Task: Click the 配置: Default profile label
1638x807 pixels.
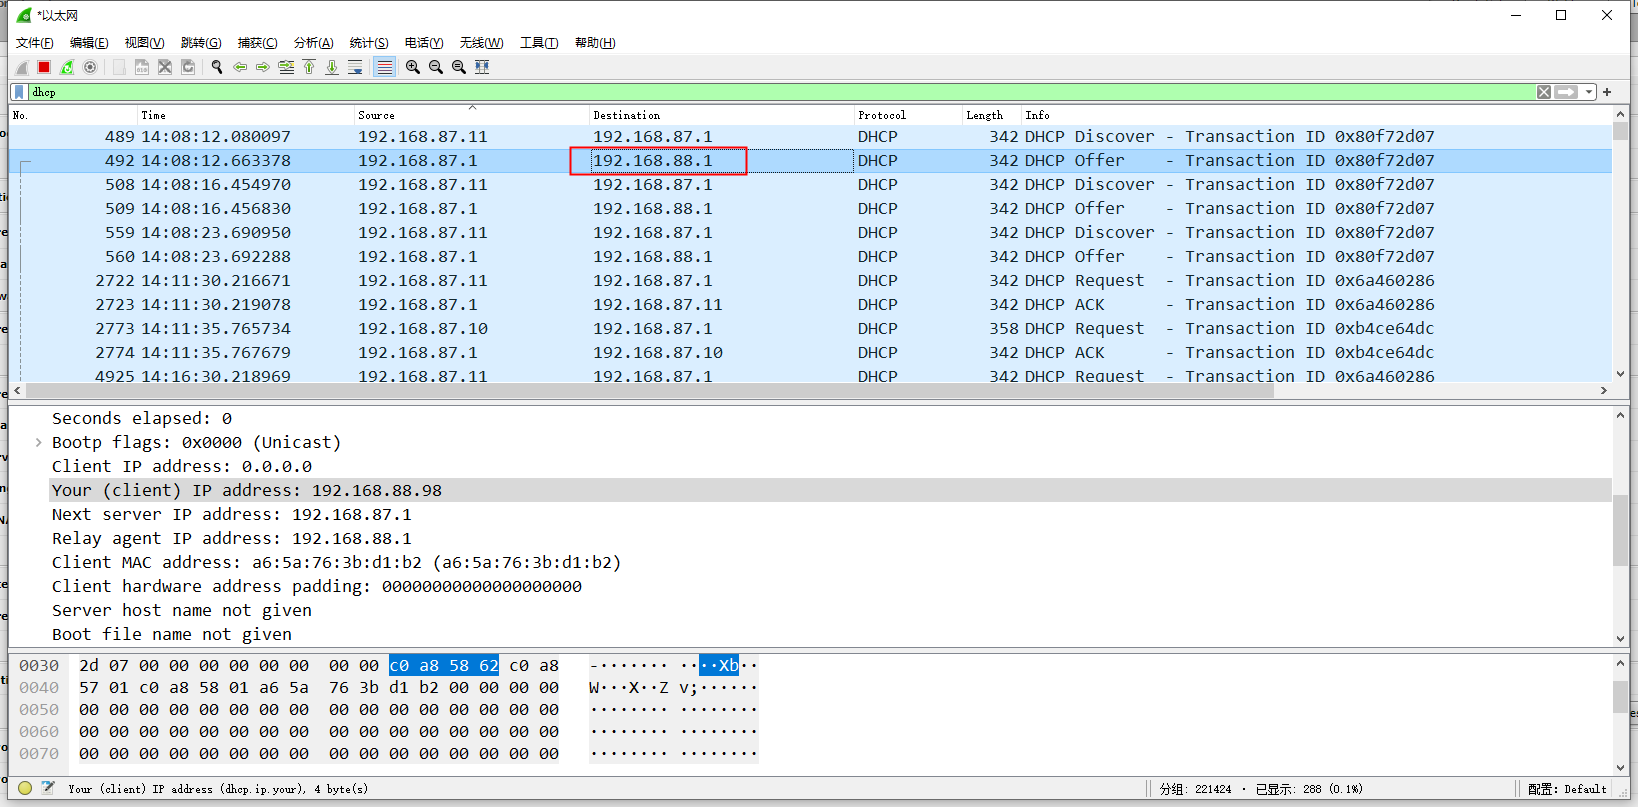Action: (x=1567, y=788)
